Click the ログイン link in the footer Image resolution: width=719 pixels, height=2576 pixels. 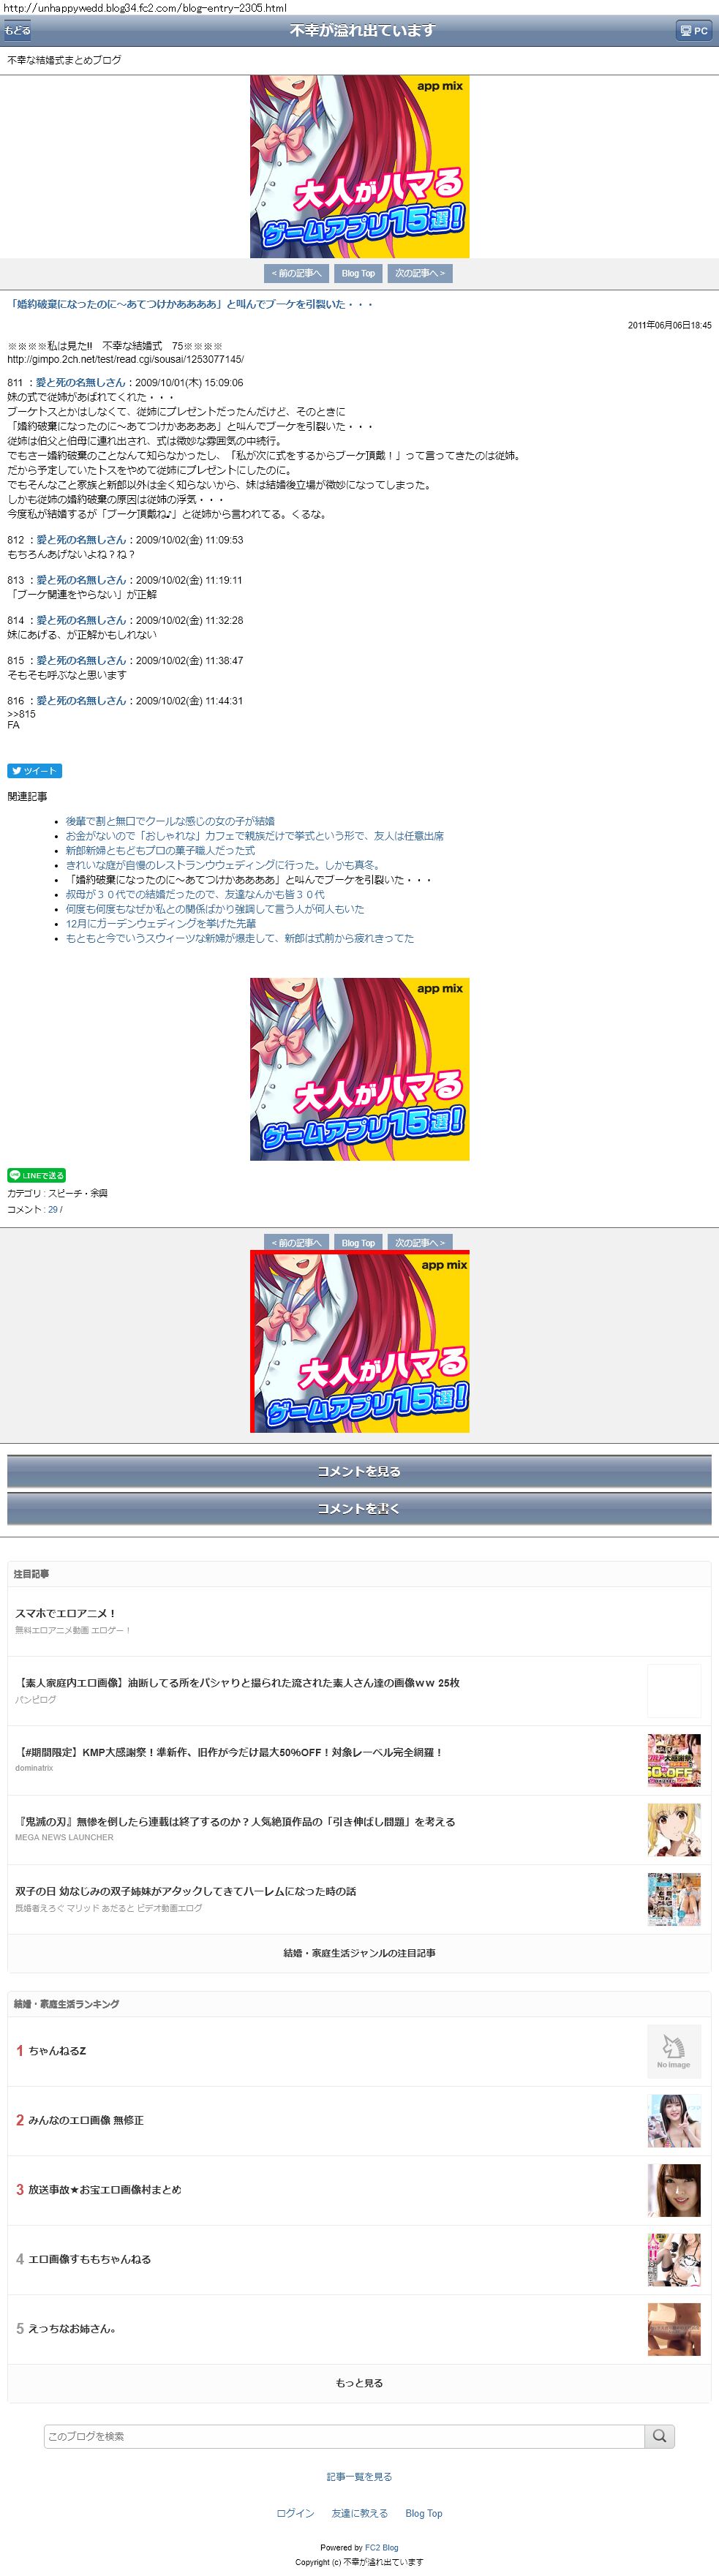point(295,2513)
